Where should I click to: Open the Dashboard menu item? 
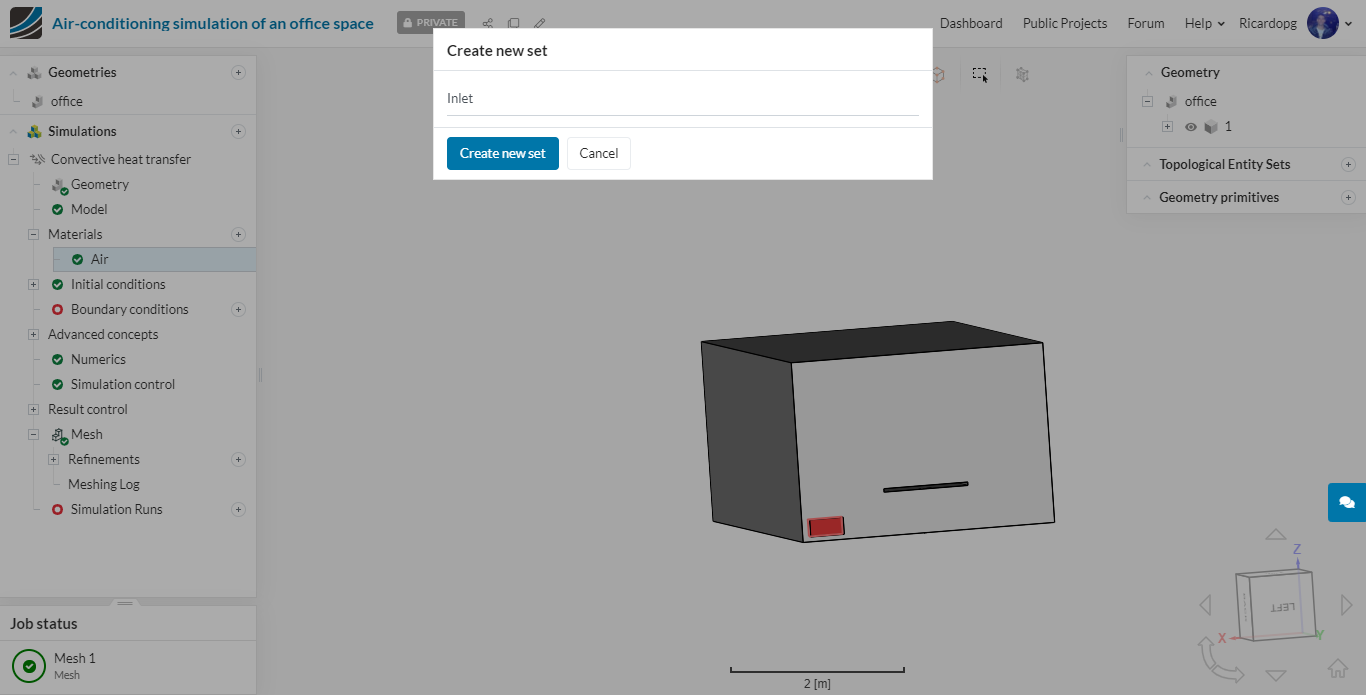coord(971,23)
